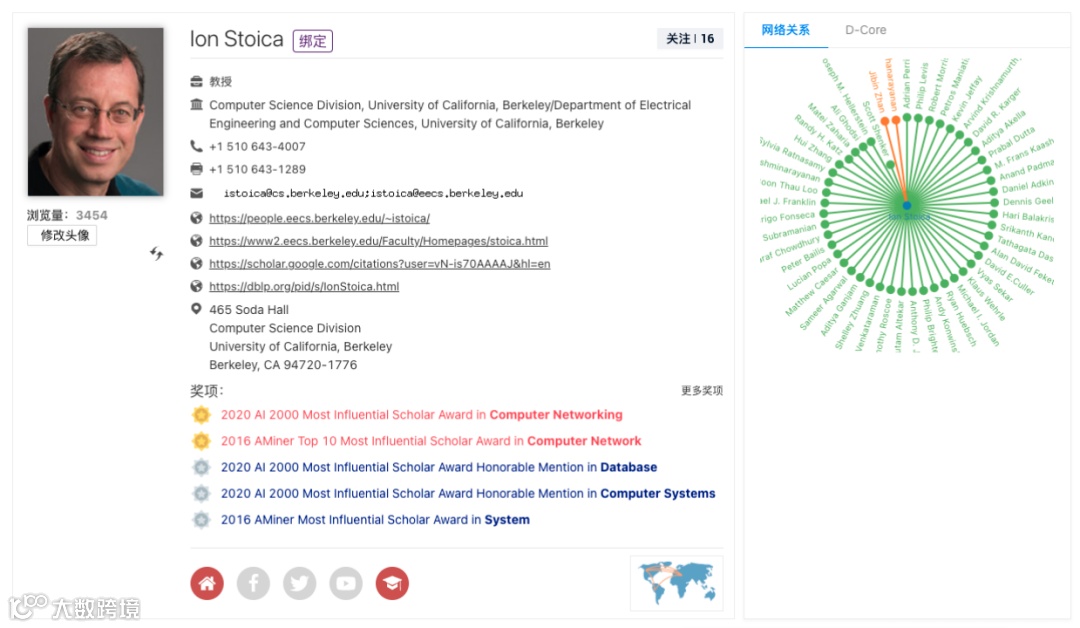1080x628 pixels.
Task: Click the gold medal beside Computer Networking award
Action: point(202,415)
